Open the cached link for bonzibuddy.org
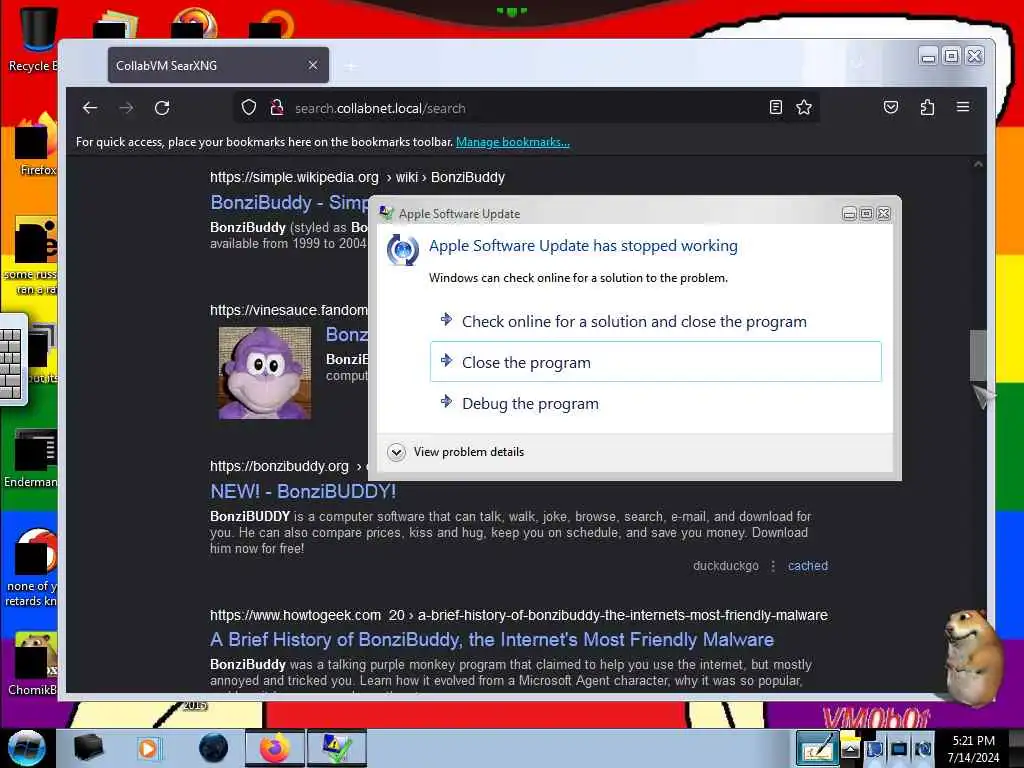The image size is (1024, 768). click(x=808, y=566)
